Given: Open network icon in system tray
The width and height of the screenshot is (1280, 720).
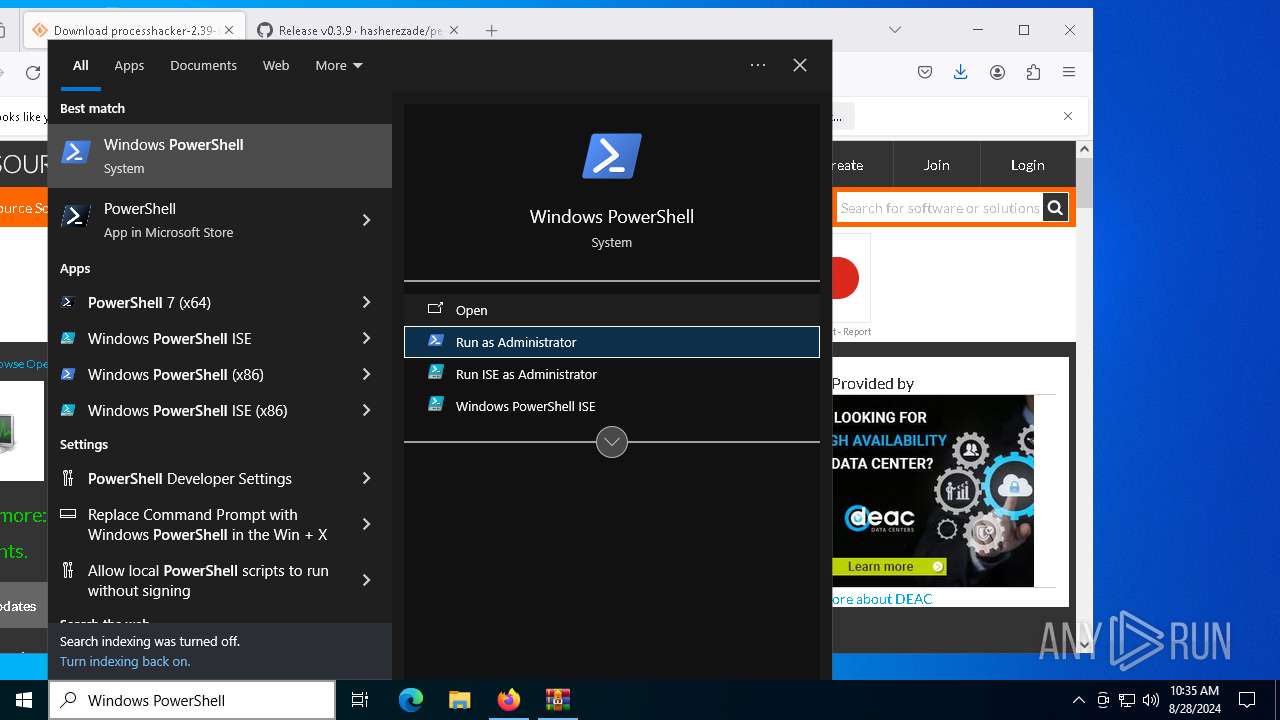Looking at the screenshot, I should pos(1127,700).
